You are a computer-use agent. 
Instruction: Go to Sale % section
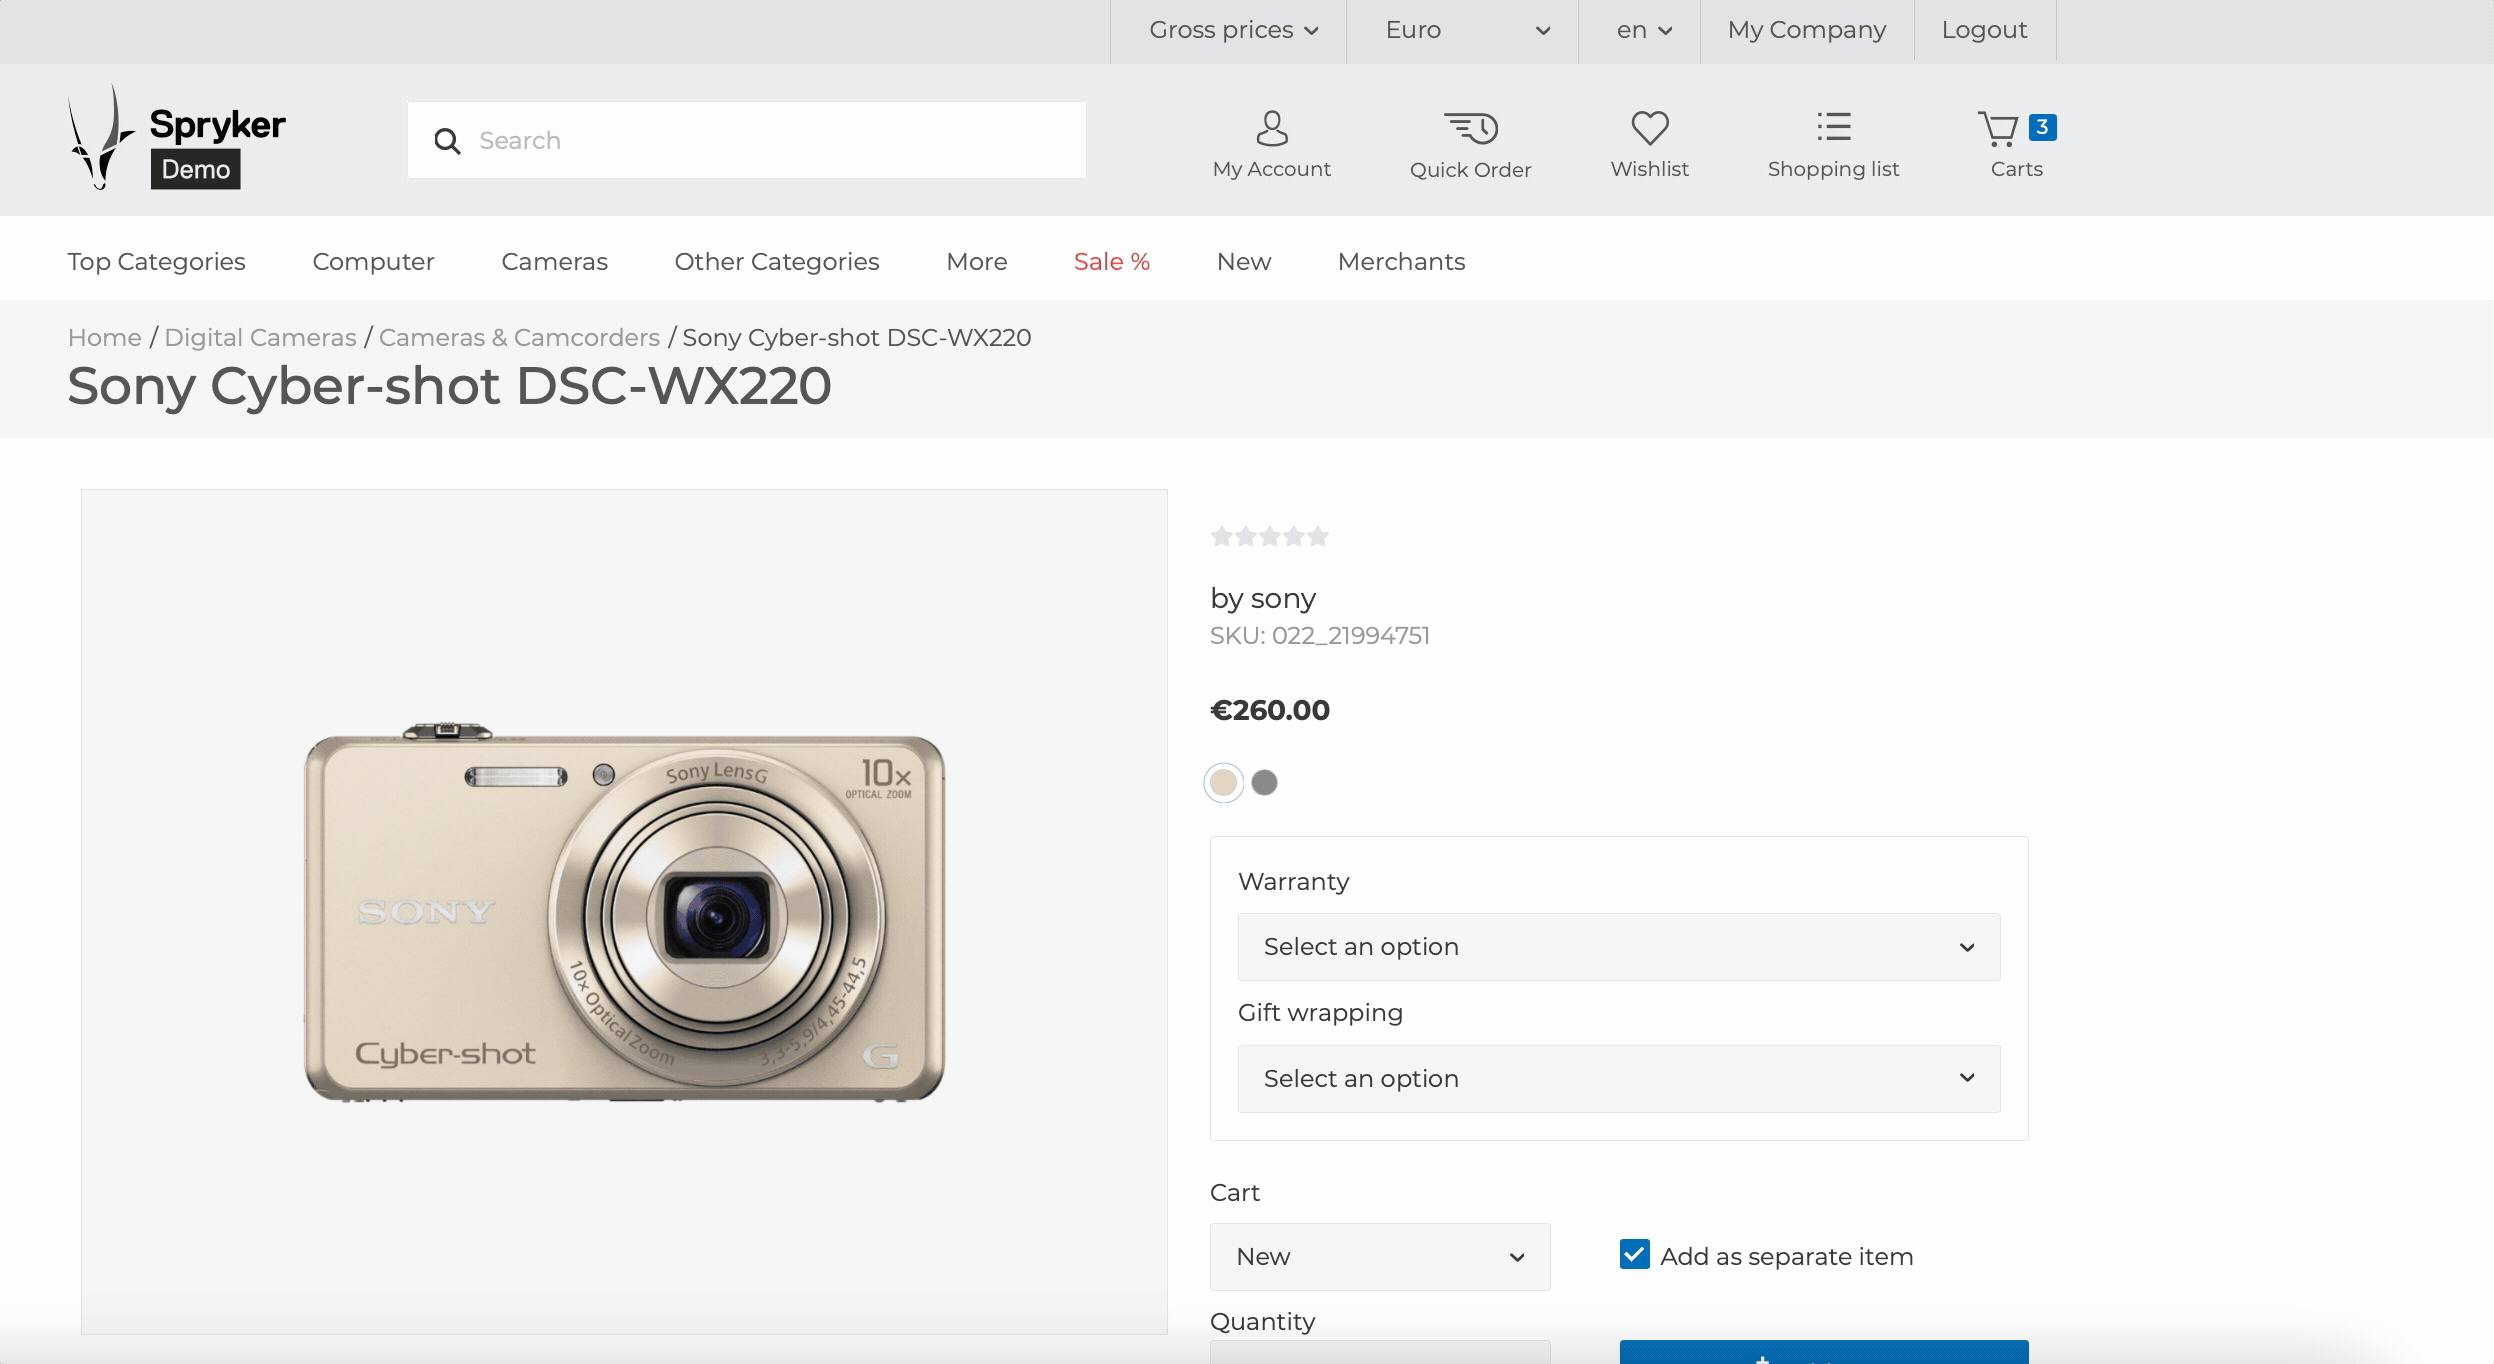1112,261
